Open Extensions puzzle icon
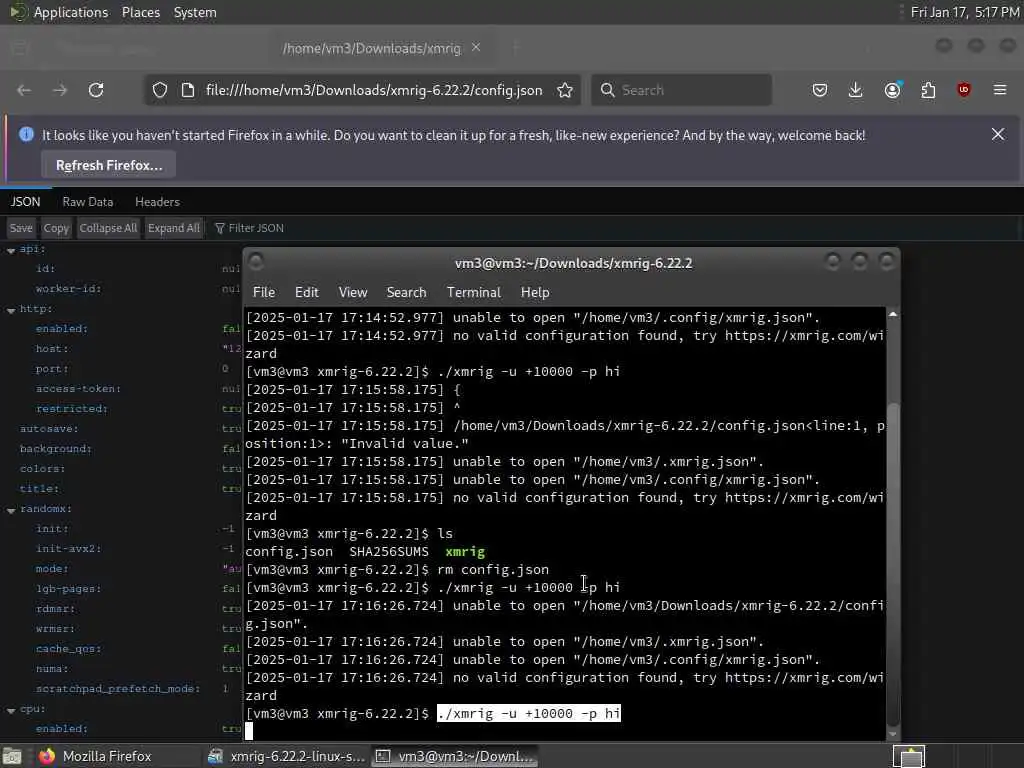Screen dimensions: 1024x768 [x=928, y=90]
